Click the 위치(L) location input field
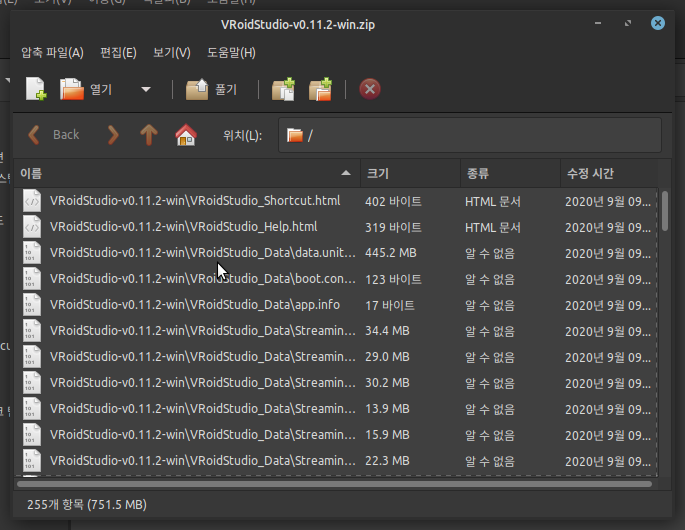This screenshot has width=685, height=530. [470, 135]
